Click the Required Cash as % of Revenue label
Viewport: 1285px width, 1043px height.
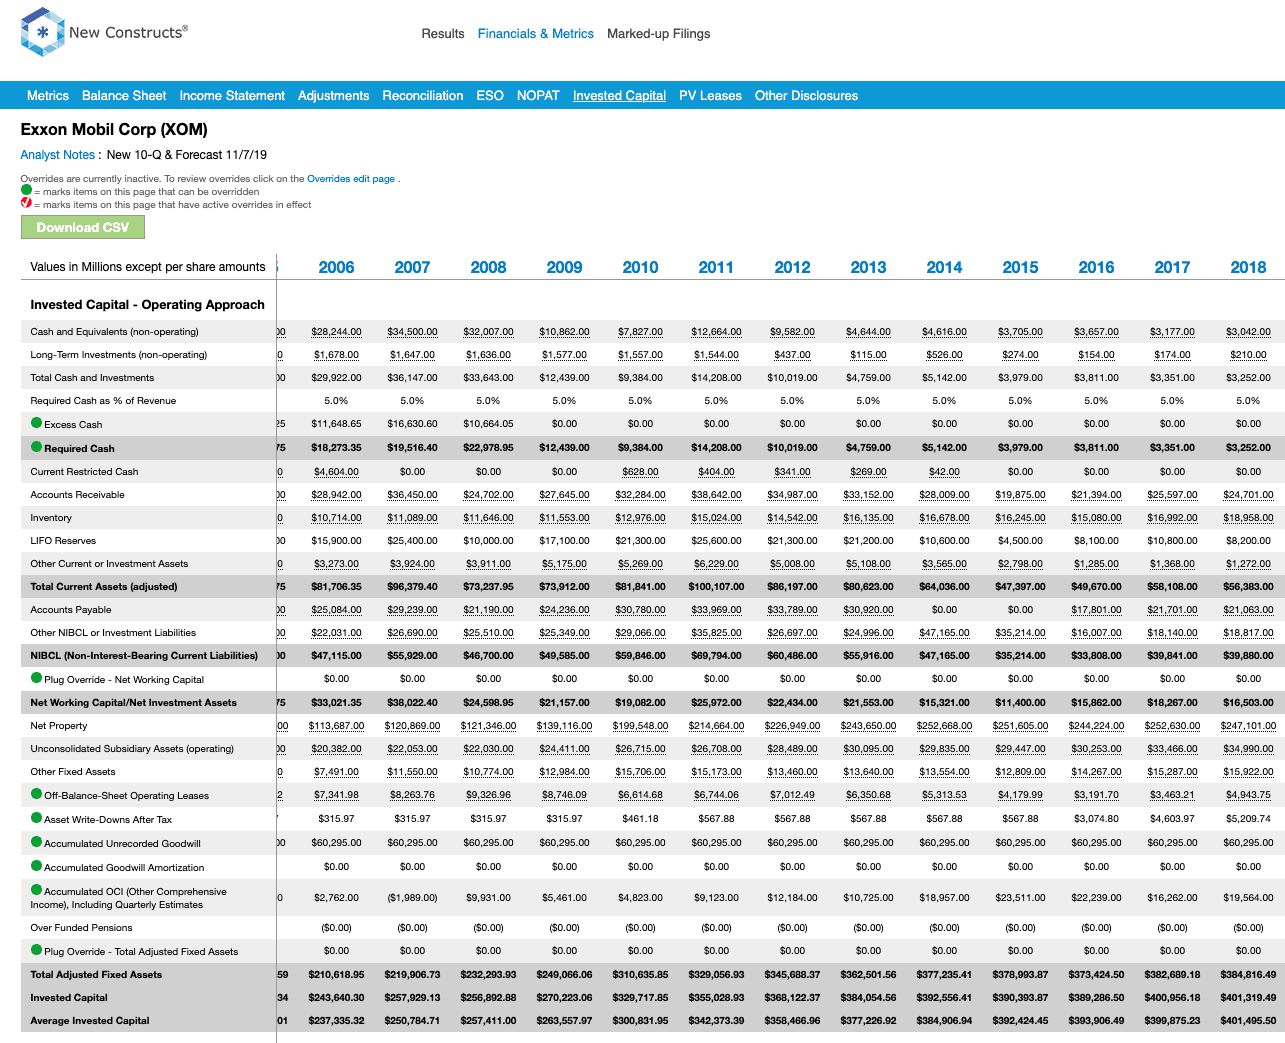[103, 401]
